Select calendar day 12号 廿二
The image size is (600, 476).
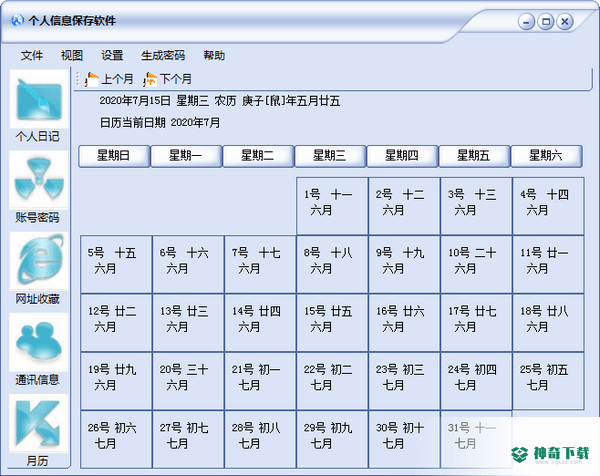pos(116,323)
